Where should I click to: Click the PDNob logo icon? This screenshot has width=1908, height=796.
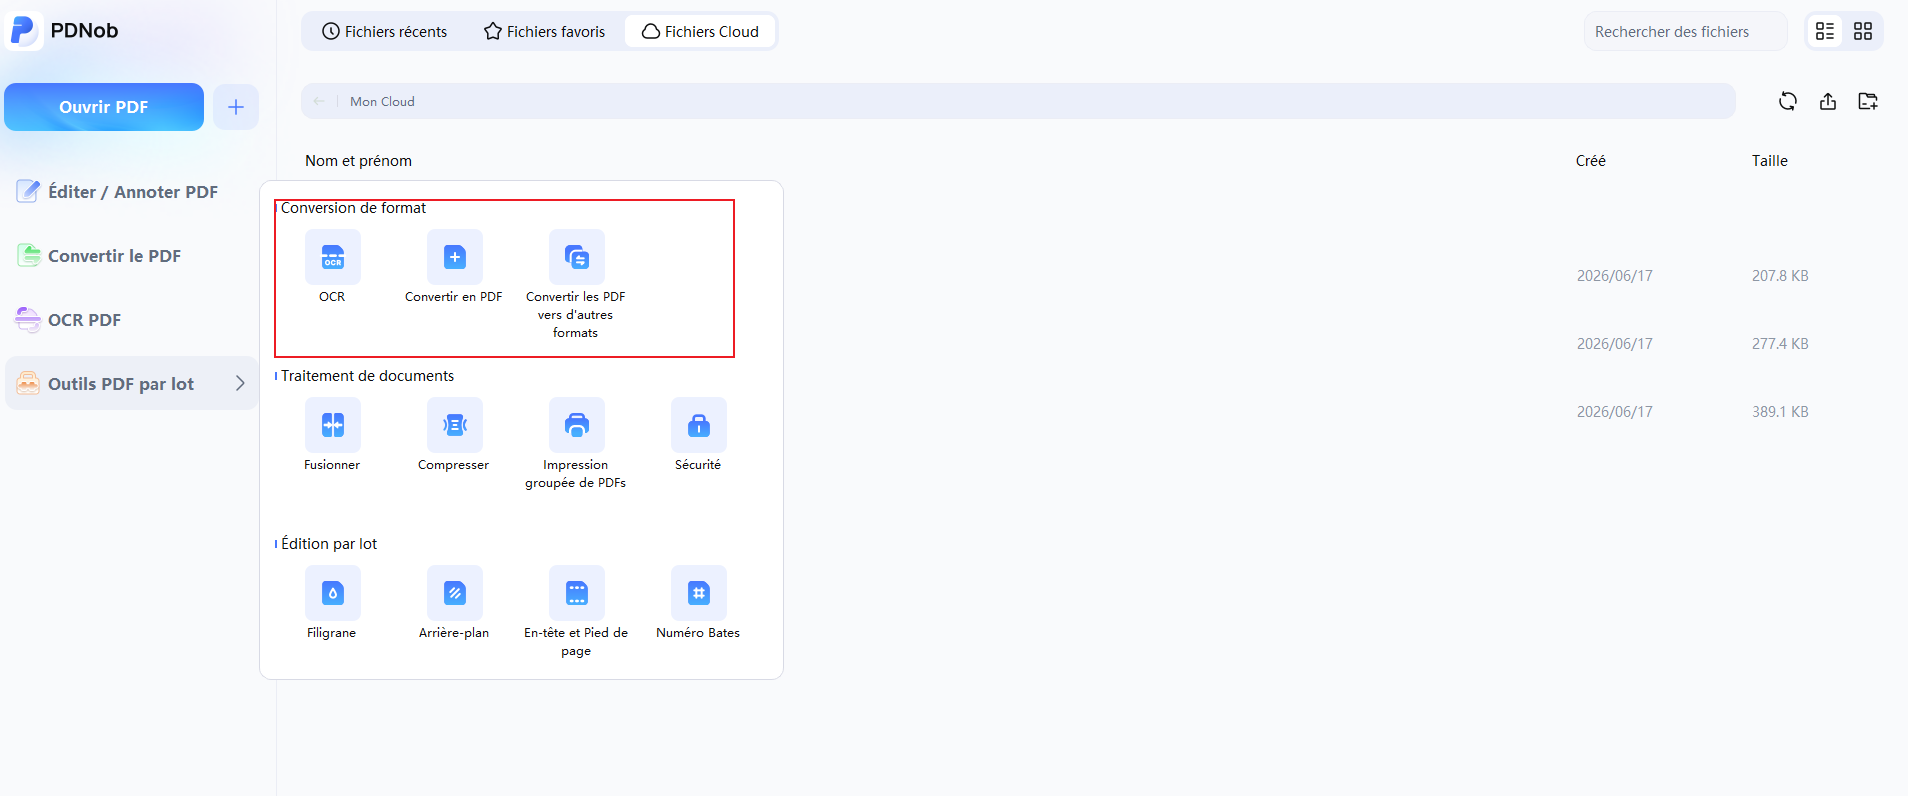click(23, 31)
